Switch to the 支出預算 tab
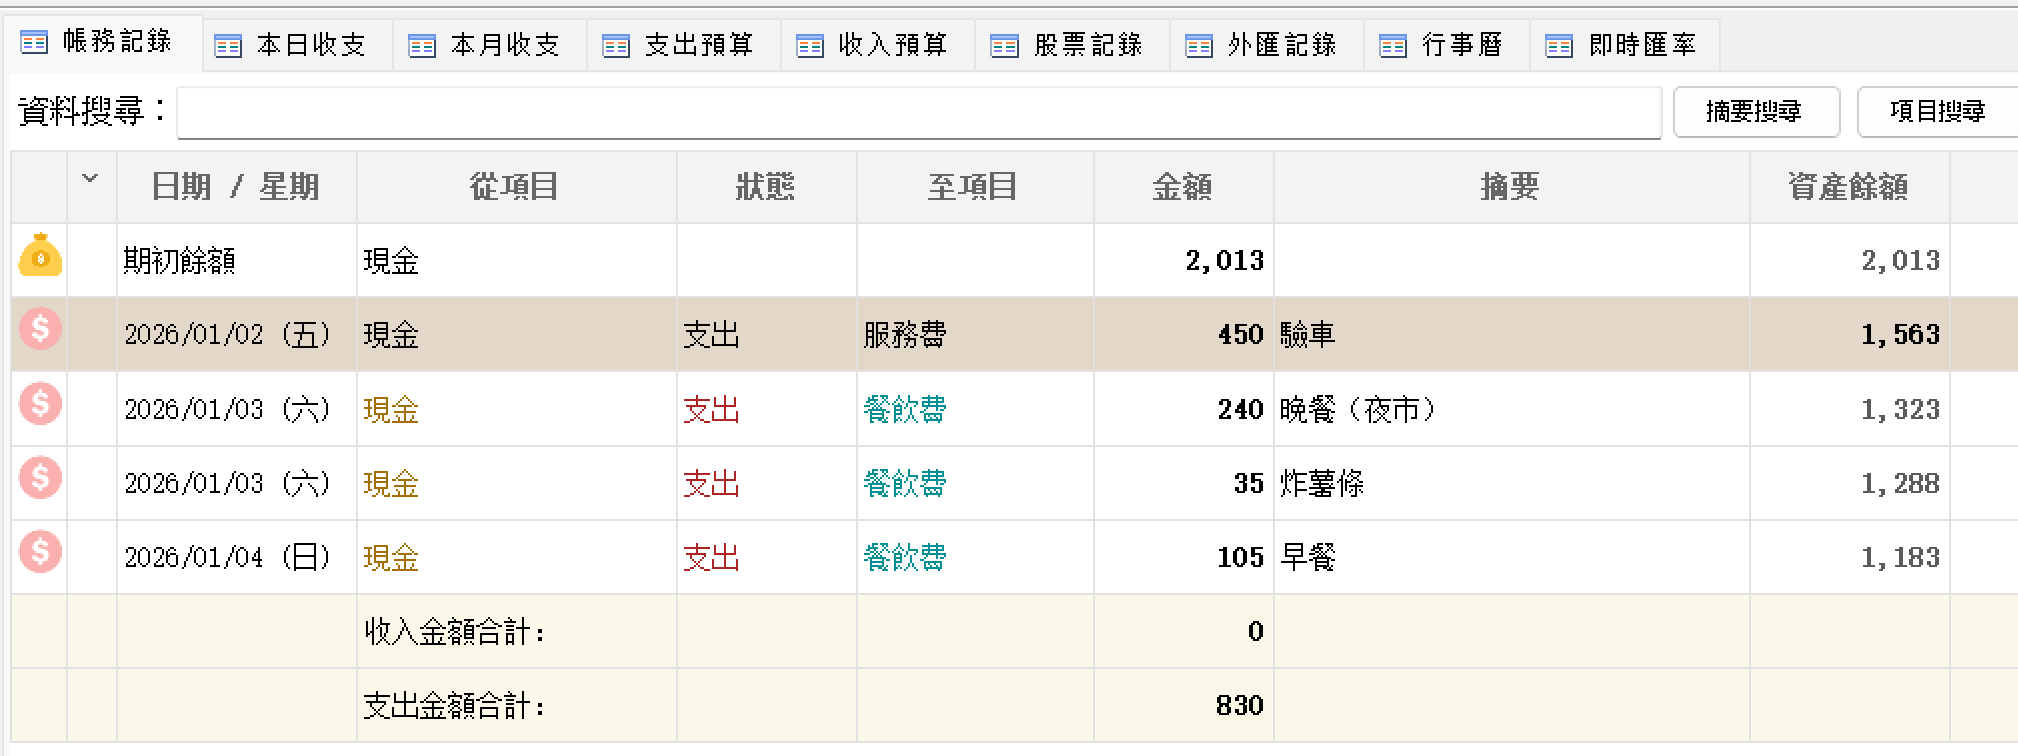Image resolution: width=2018 pixels, height=756 pixels. [x=686, y=45]
